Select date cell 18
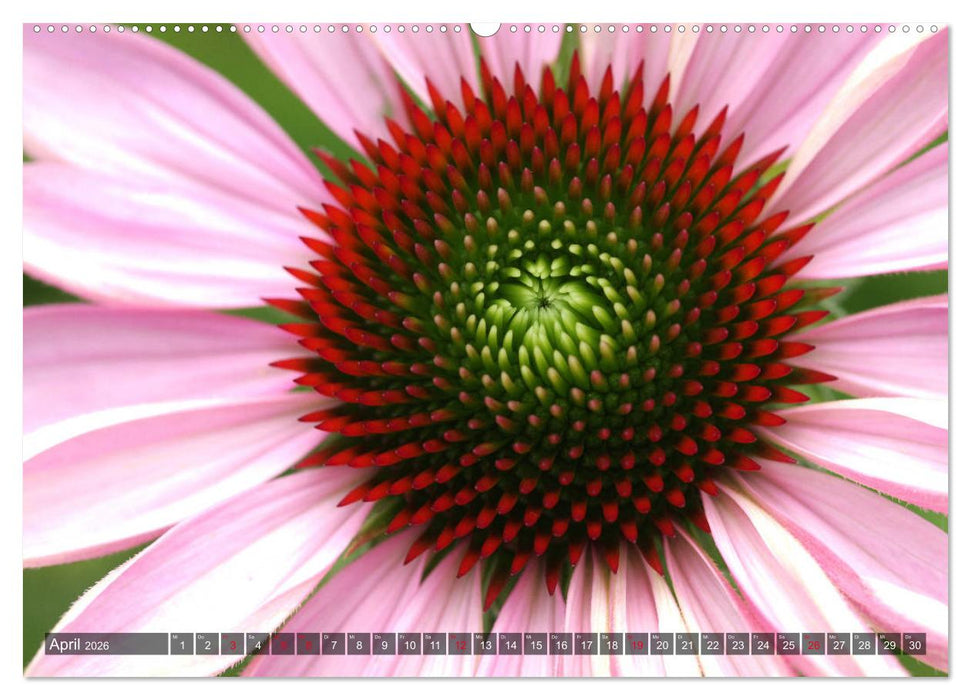971x700 pixels. coord(611,644)
